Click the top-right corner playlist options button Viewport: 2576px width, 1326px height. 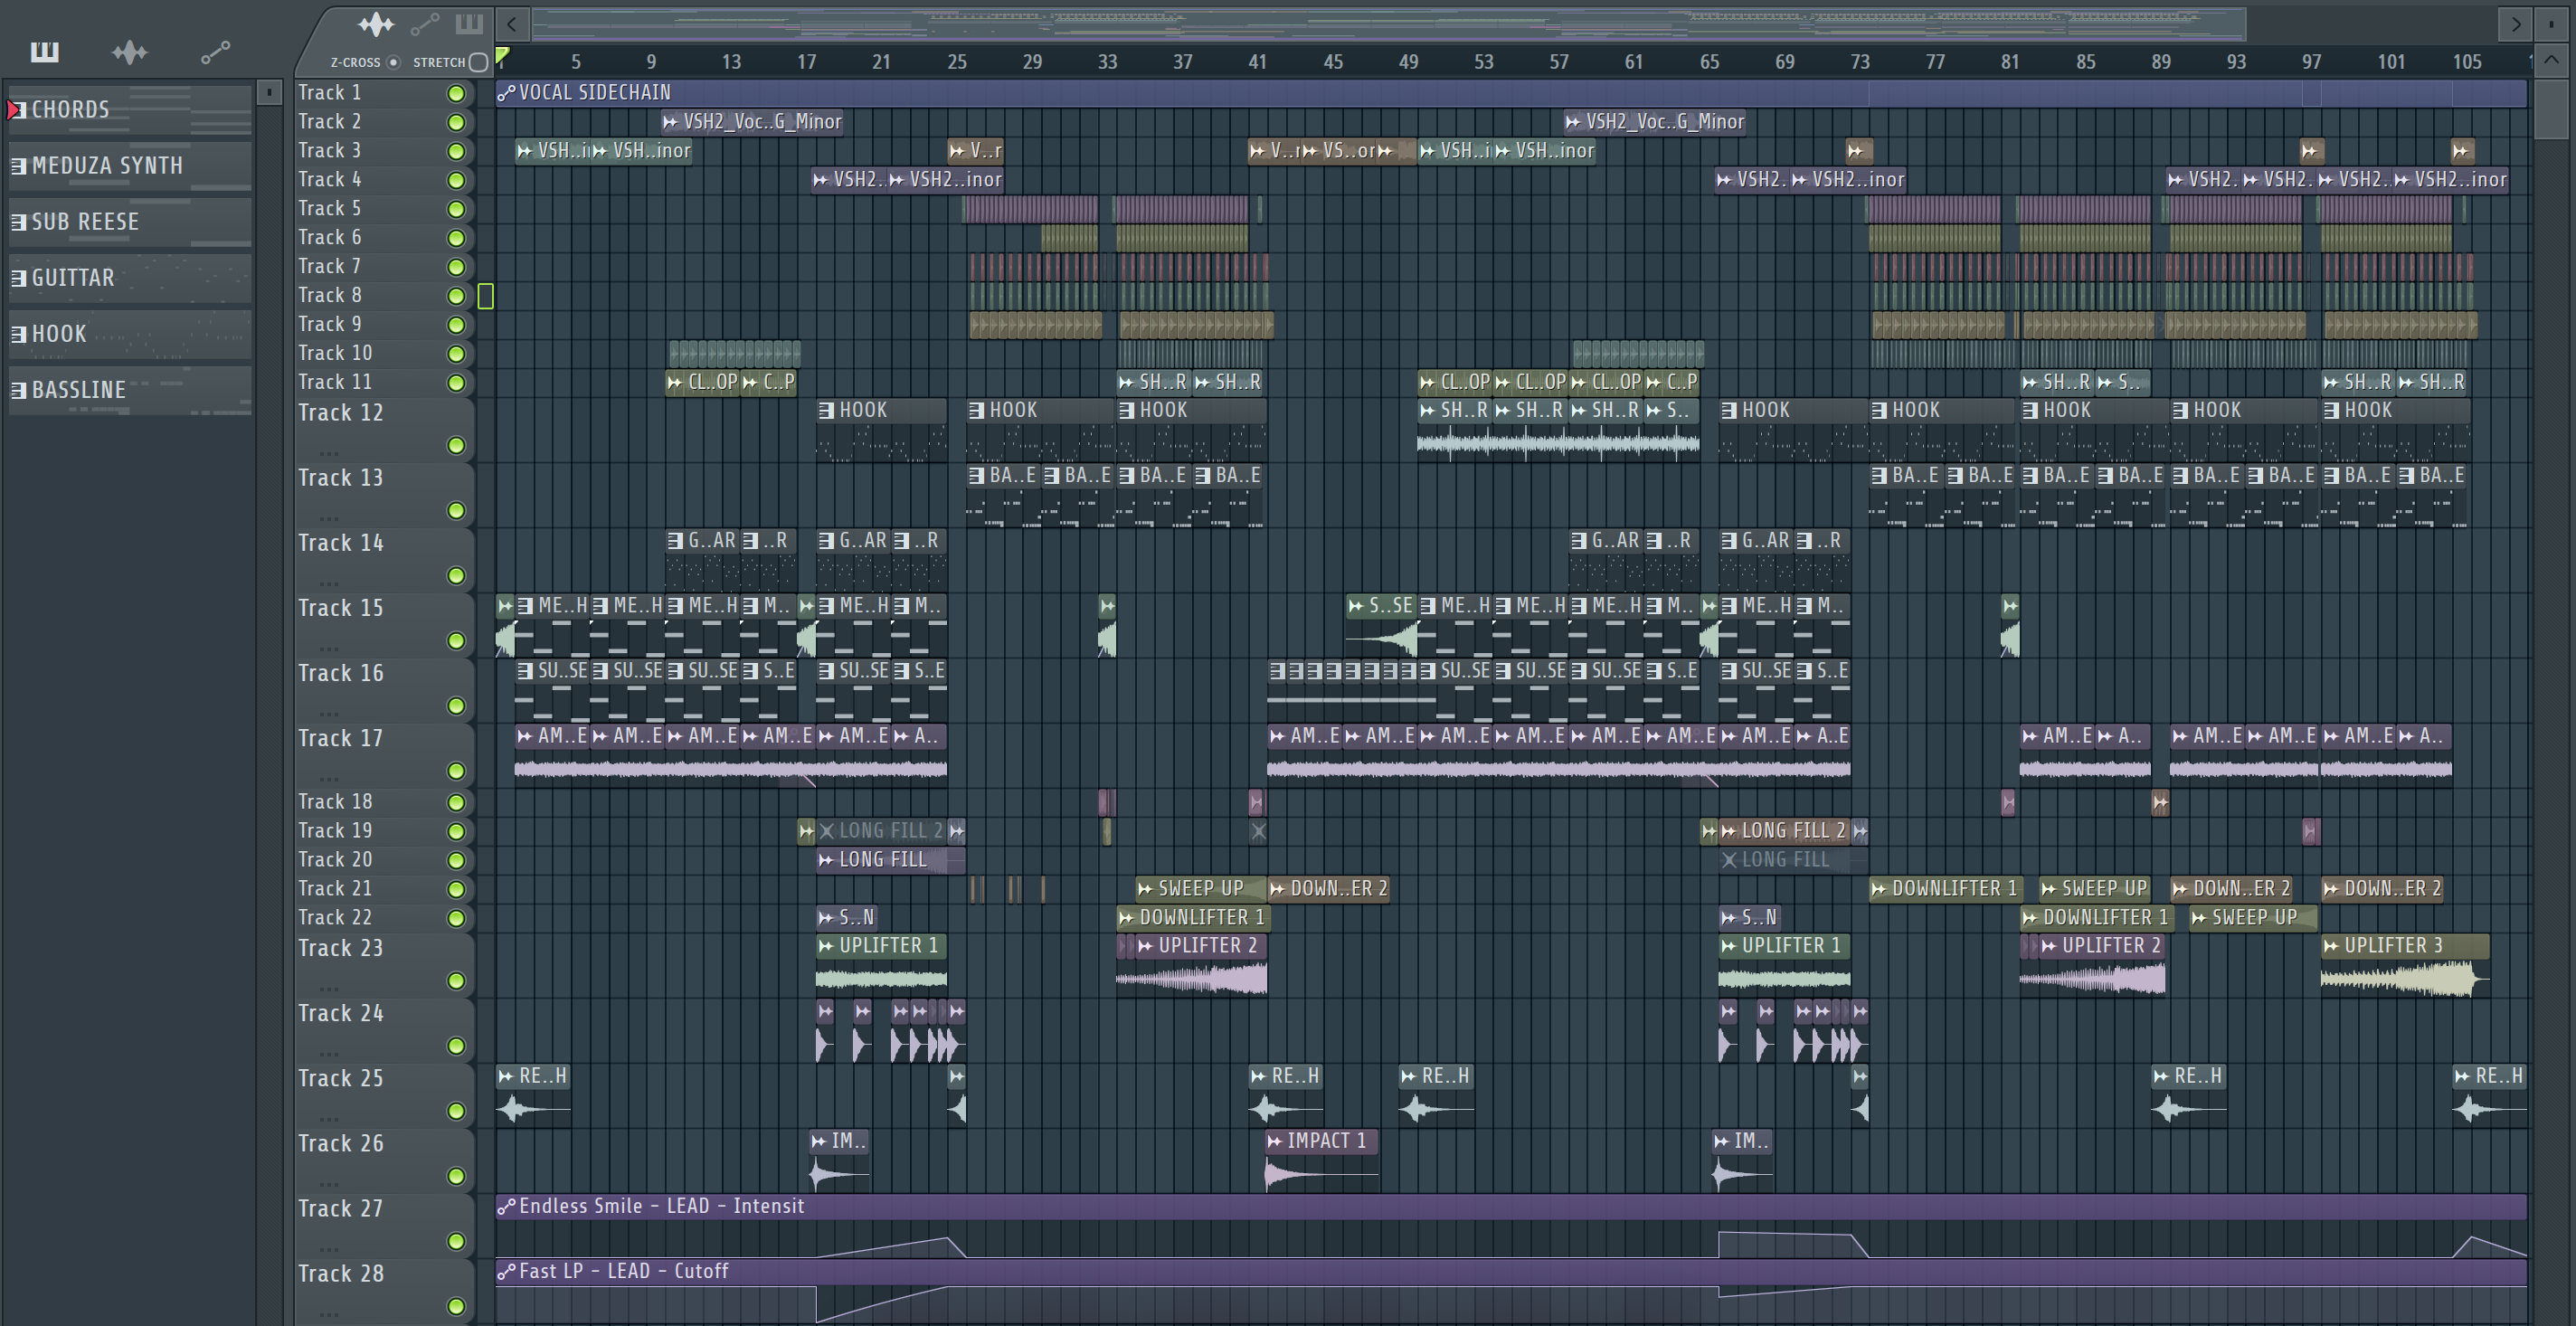pyautogui.click(x=2552, y=23)
